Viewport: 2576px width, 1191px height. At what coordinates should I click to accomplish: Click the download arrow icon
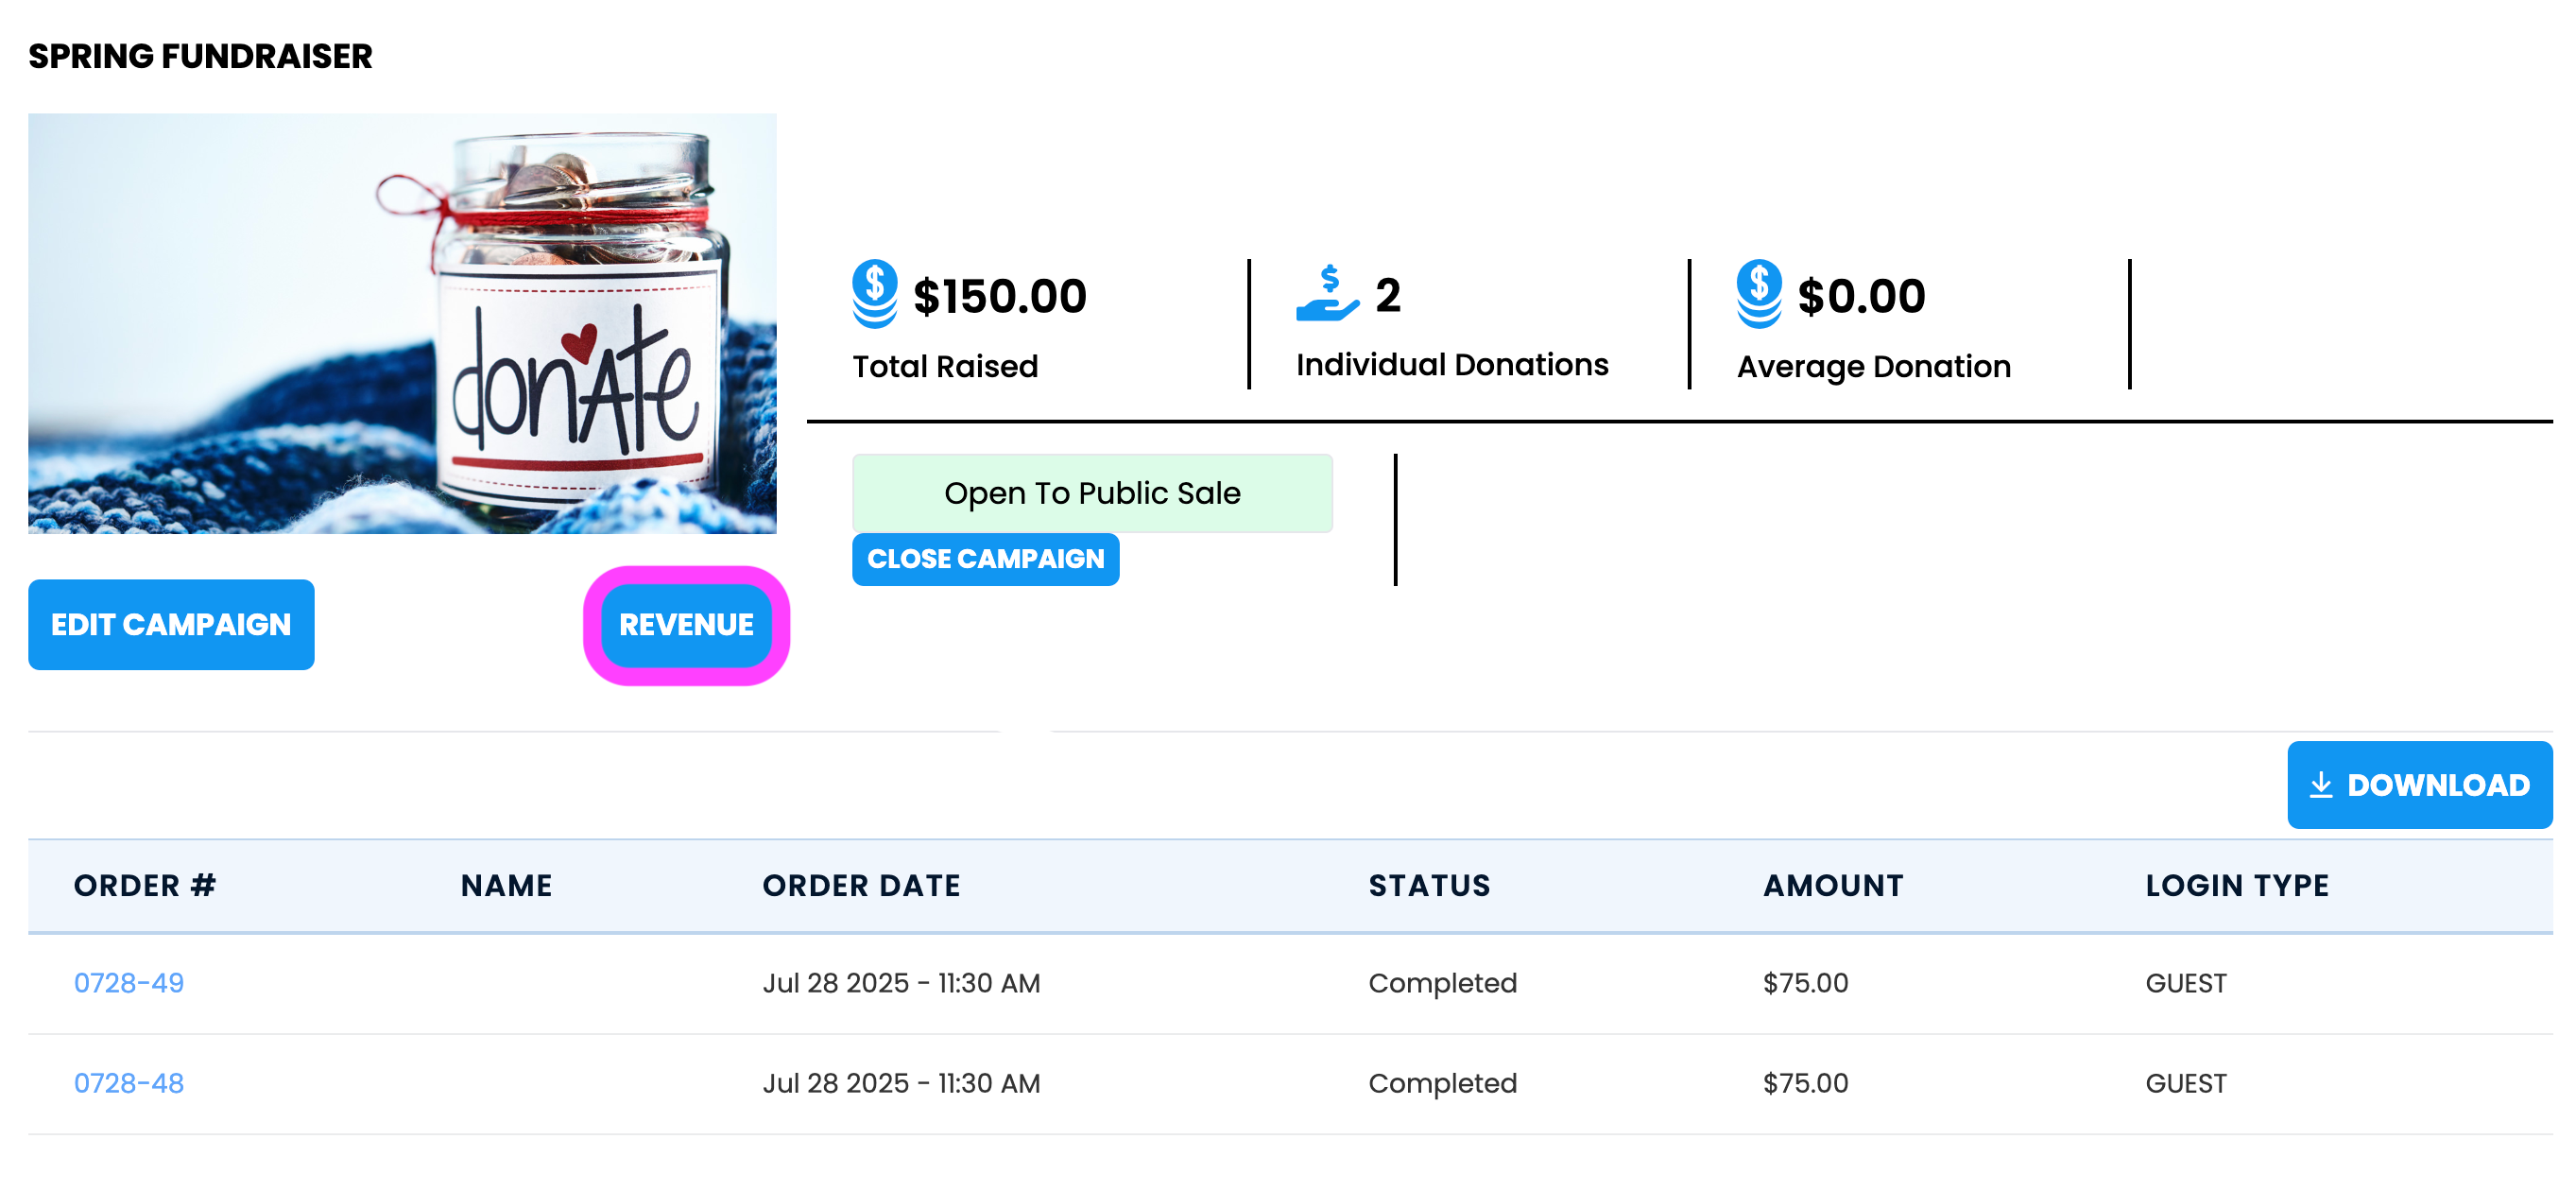pos(2320,785)
